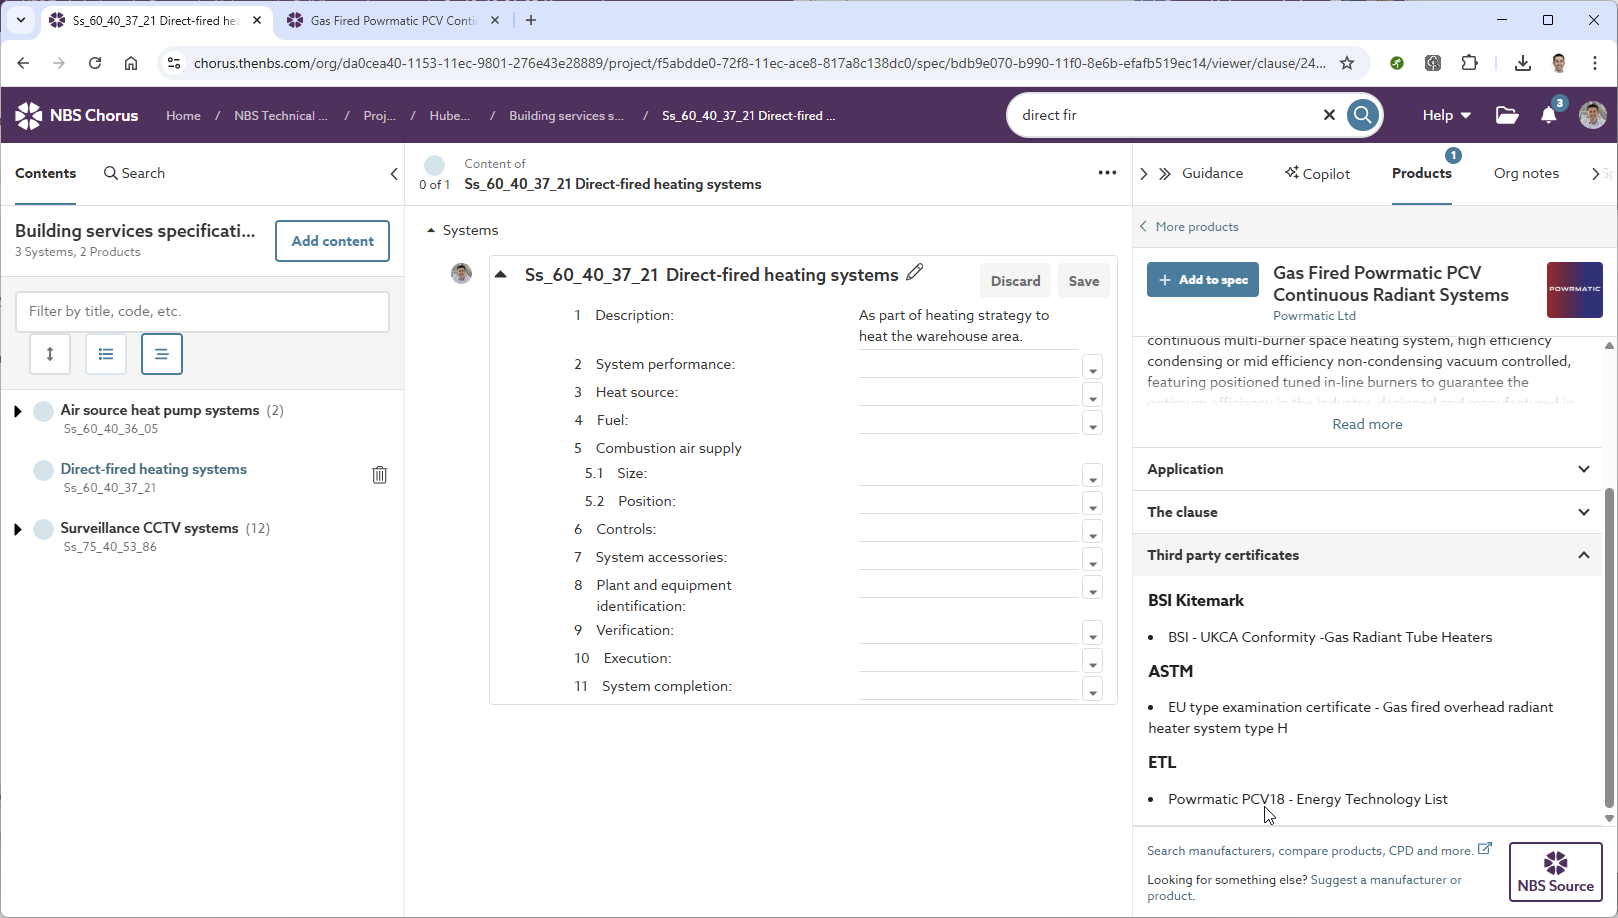Select the compact text view icon in Contents panel
The height and width of the screenshot is (918, 1618).
[161, 354]
